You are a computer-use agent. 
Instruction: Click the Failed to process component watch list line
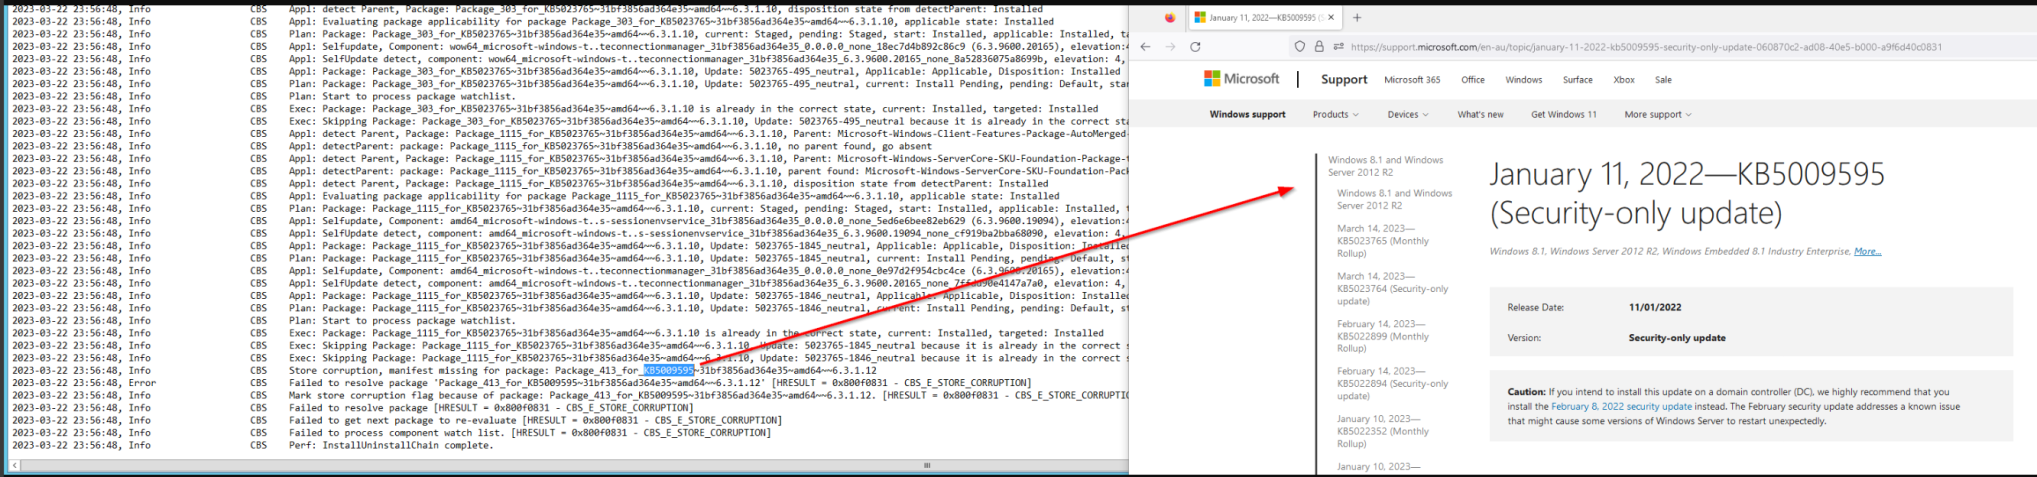coord(530,433)
